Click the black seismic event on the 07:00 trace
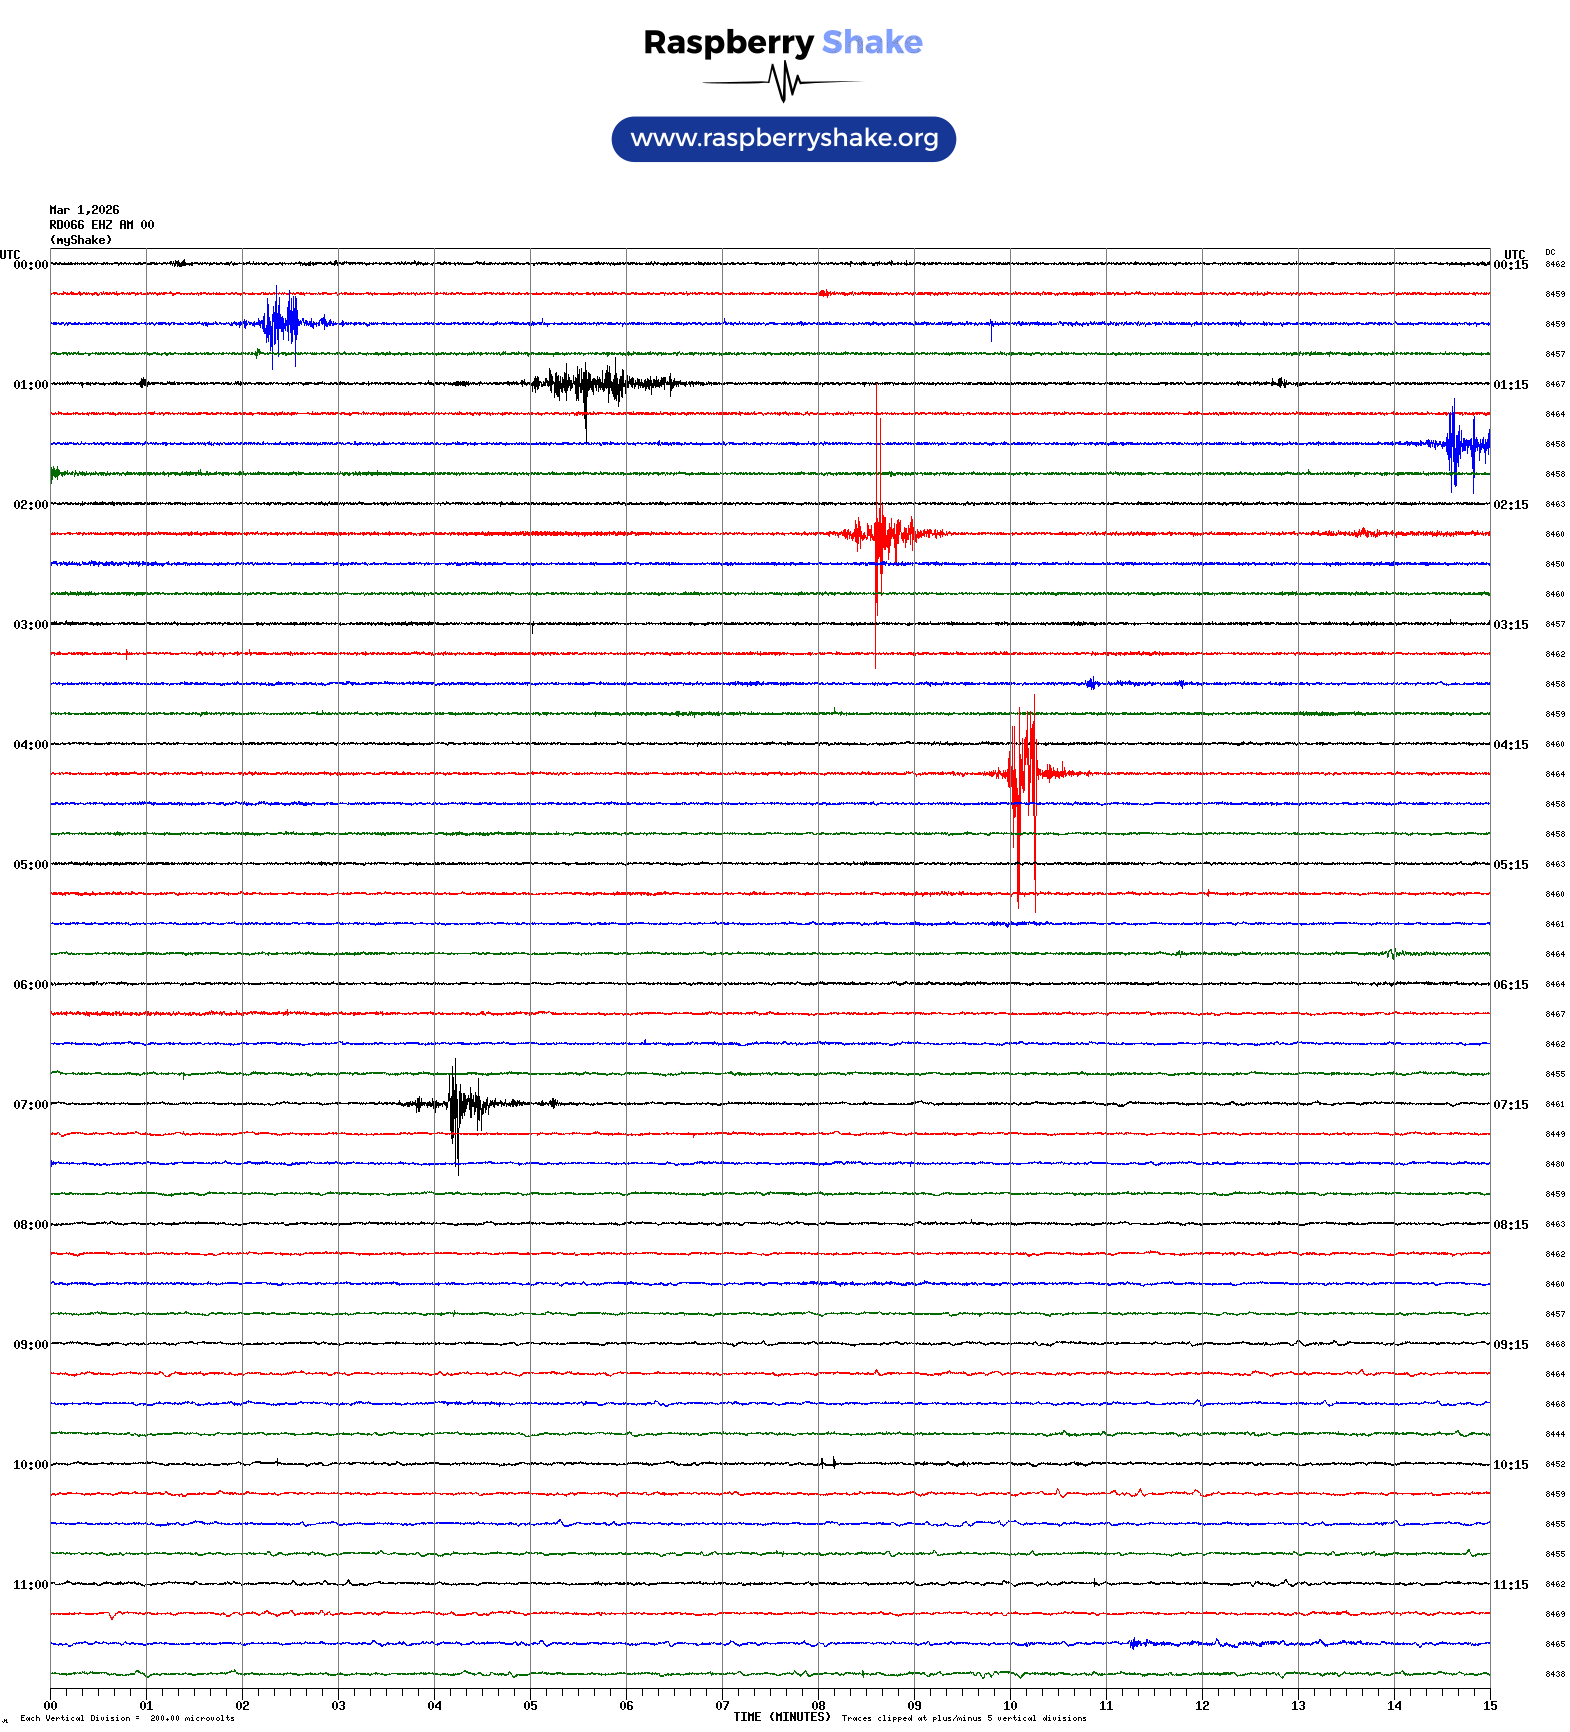The width and height of the screenshot is (1570, 1732). [457, 1104]
